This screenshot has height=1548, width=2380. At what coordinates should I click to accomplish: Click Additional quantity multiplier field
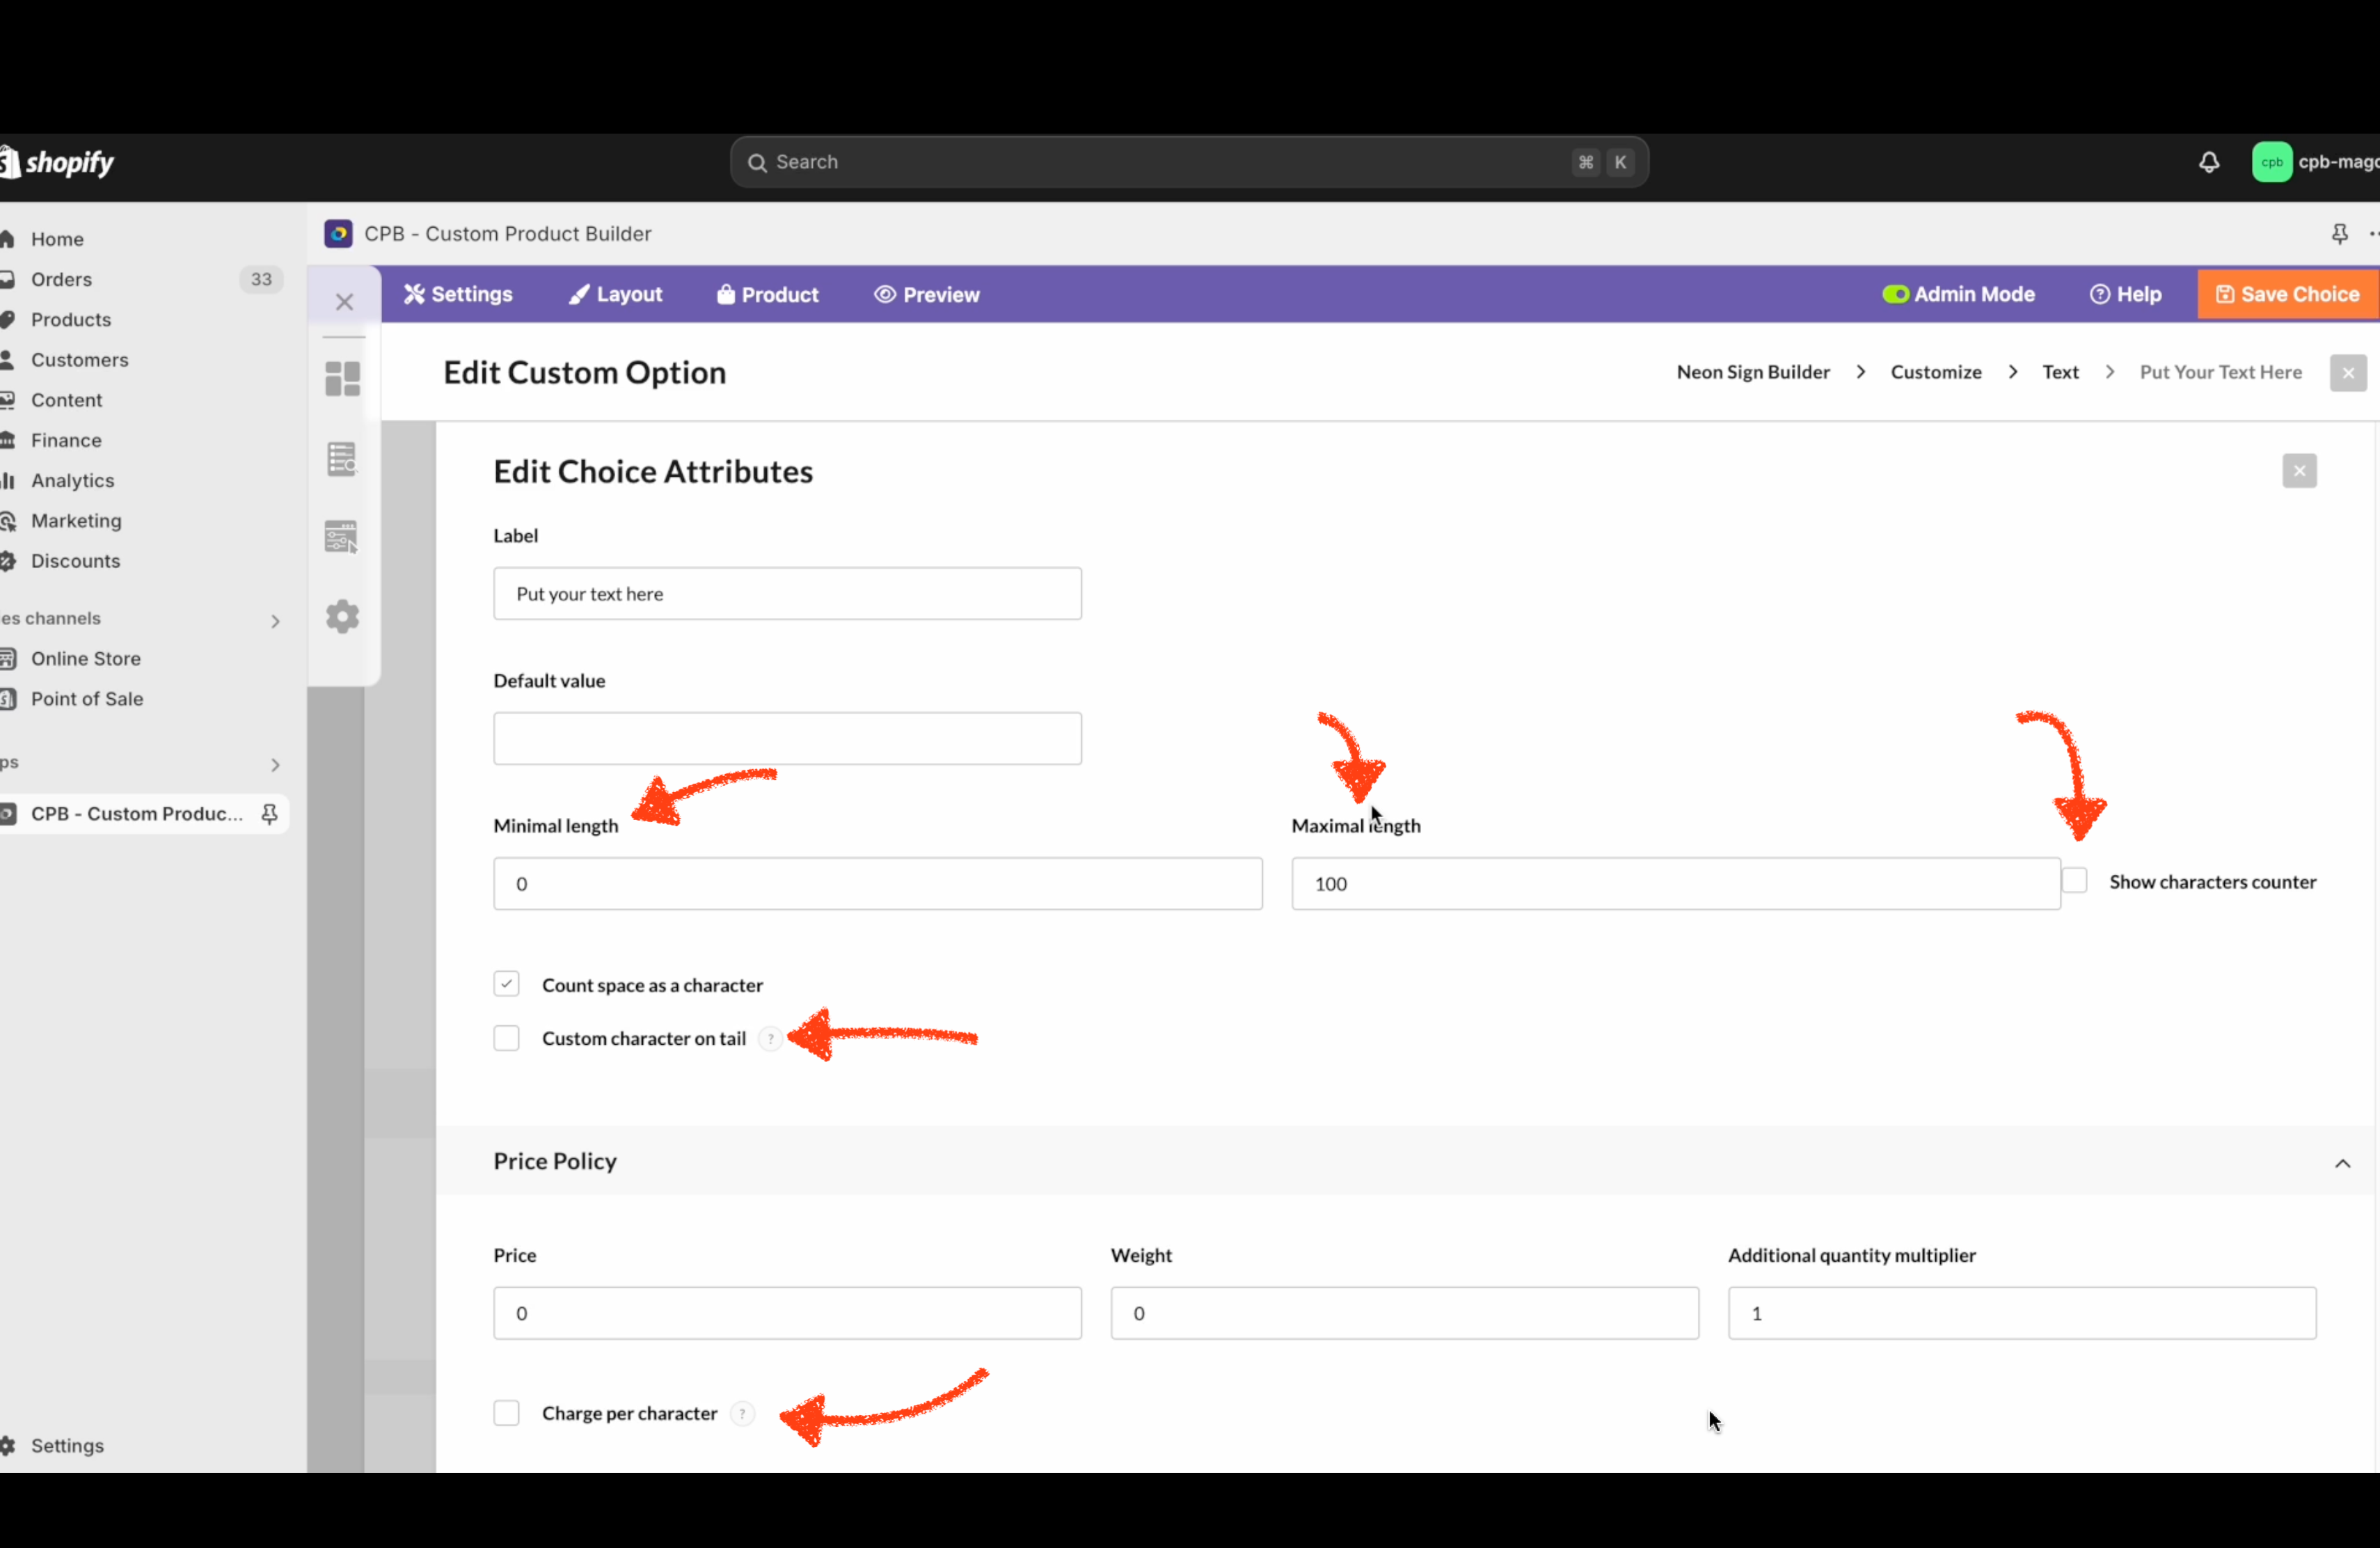(2022, 1313)
